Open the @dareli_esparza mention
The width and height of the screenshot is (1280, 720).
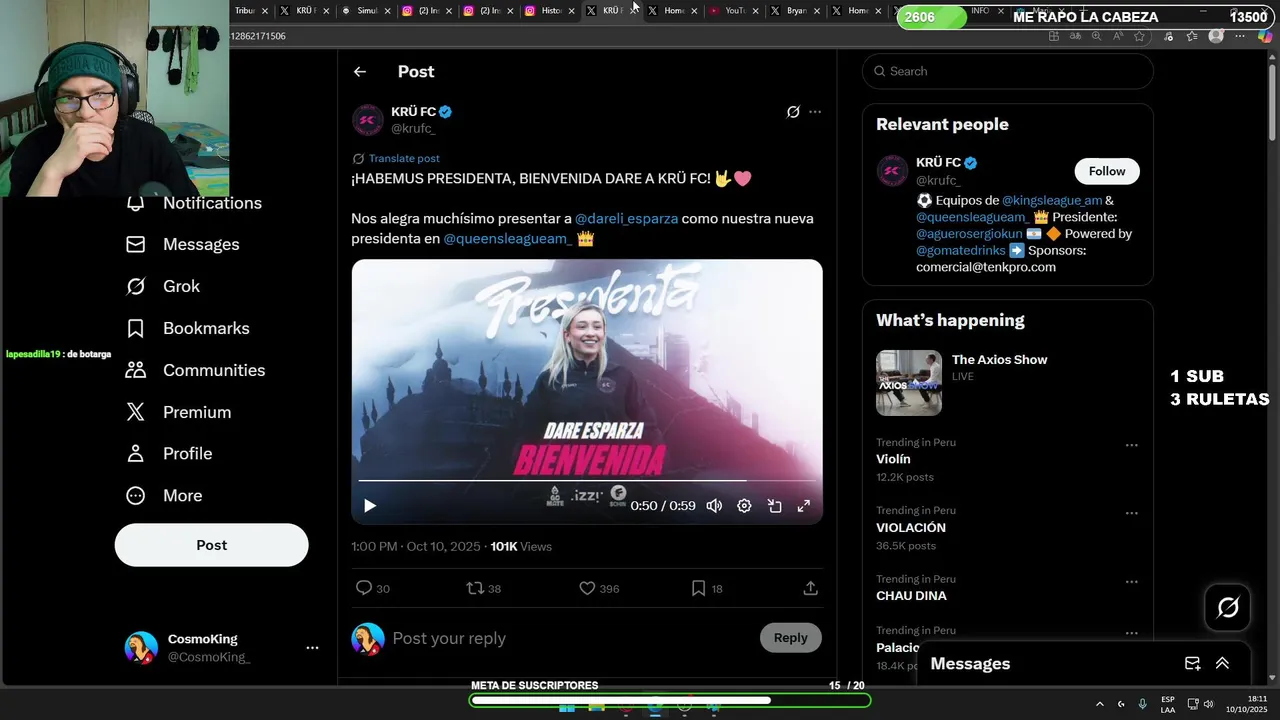tap(626, 218)
